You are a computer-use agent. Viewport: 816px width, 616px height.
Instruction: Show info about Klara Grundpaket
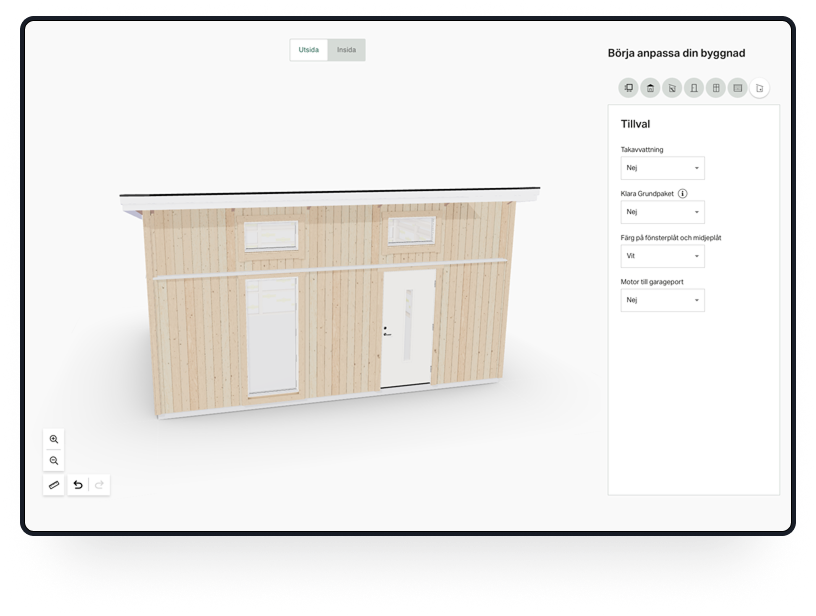pos(683,194)
